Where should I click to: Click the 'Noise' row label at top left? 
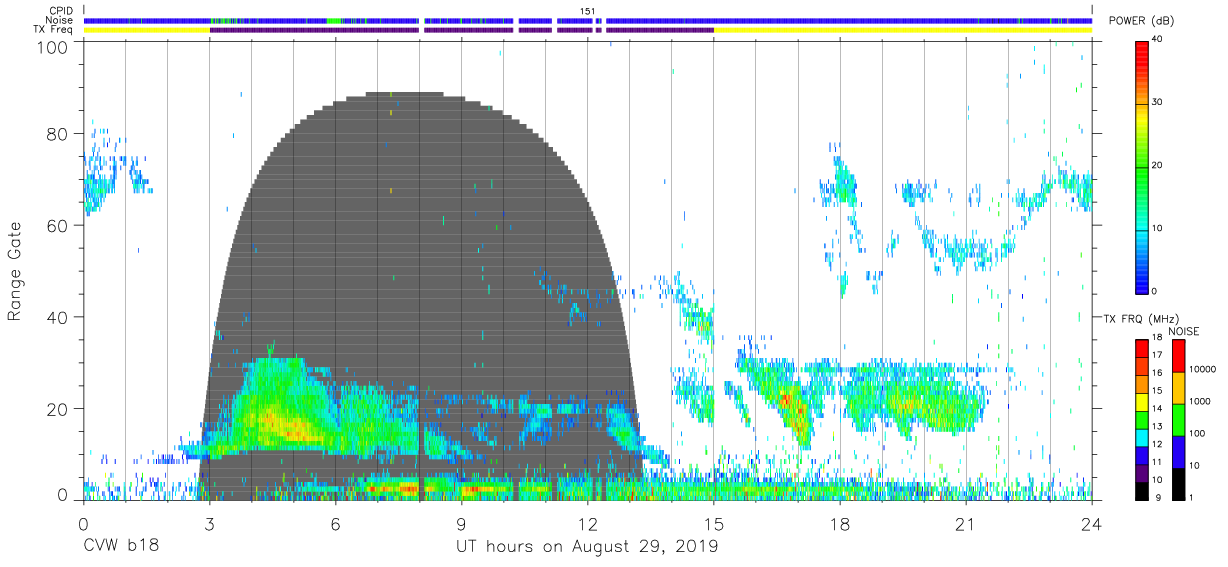[61, 20]
